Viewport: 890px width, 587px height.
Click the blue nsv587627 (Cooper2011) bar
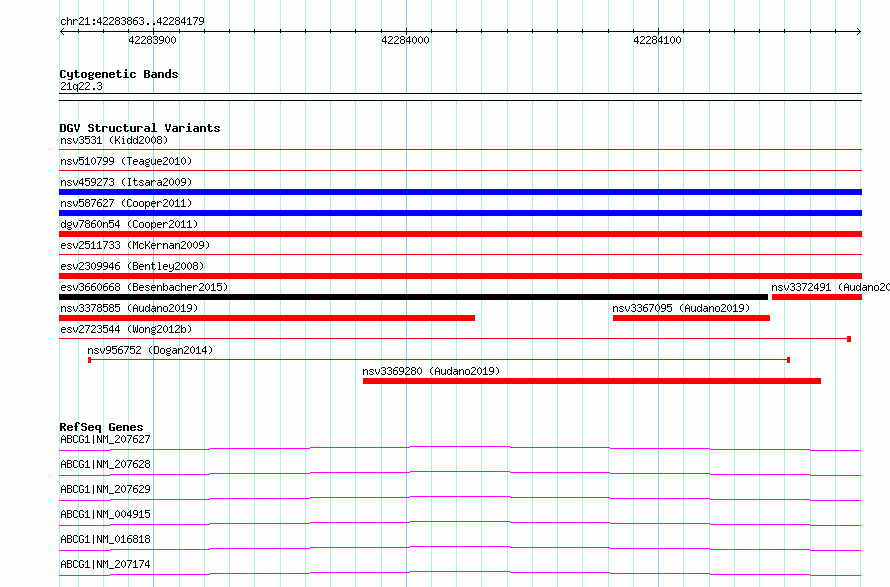[x=460, y=213]
